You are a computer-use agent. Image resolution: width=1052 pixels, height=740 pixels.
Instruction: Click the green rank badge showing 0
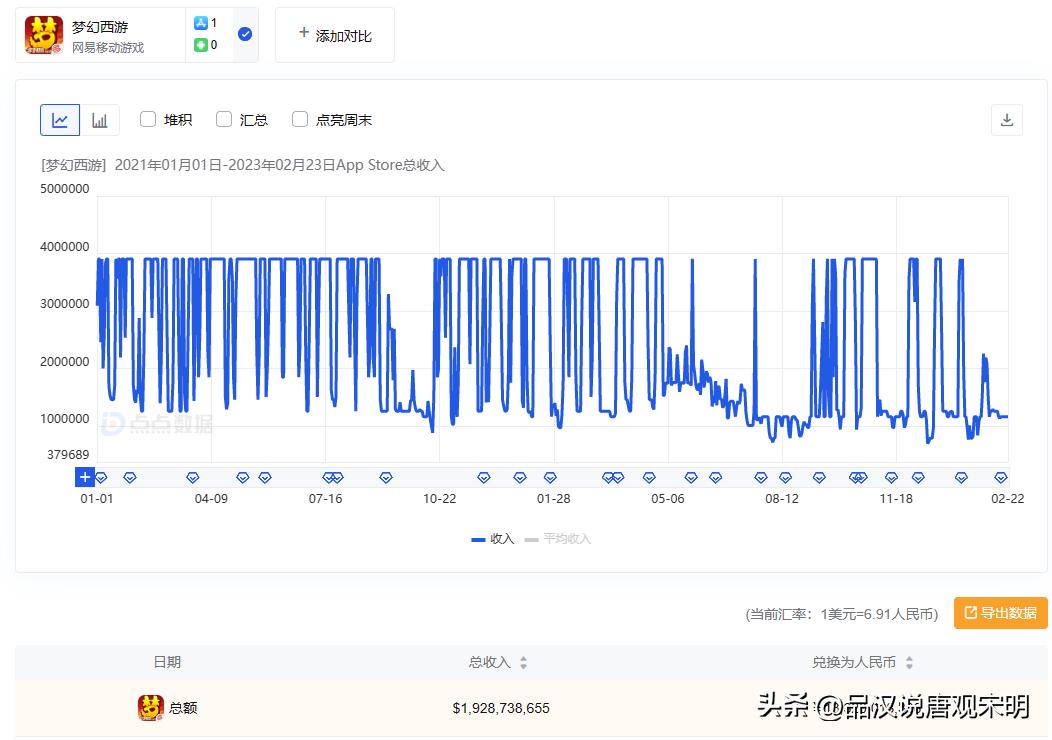click(x=200, y=43)
